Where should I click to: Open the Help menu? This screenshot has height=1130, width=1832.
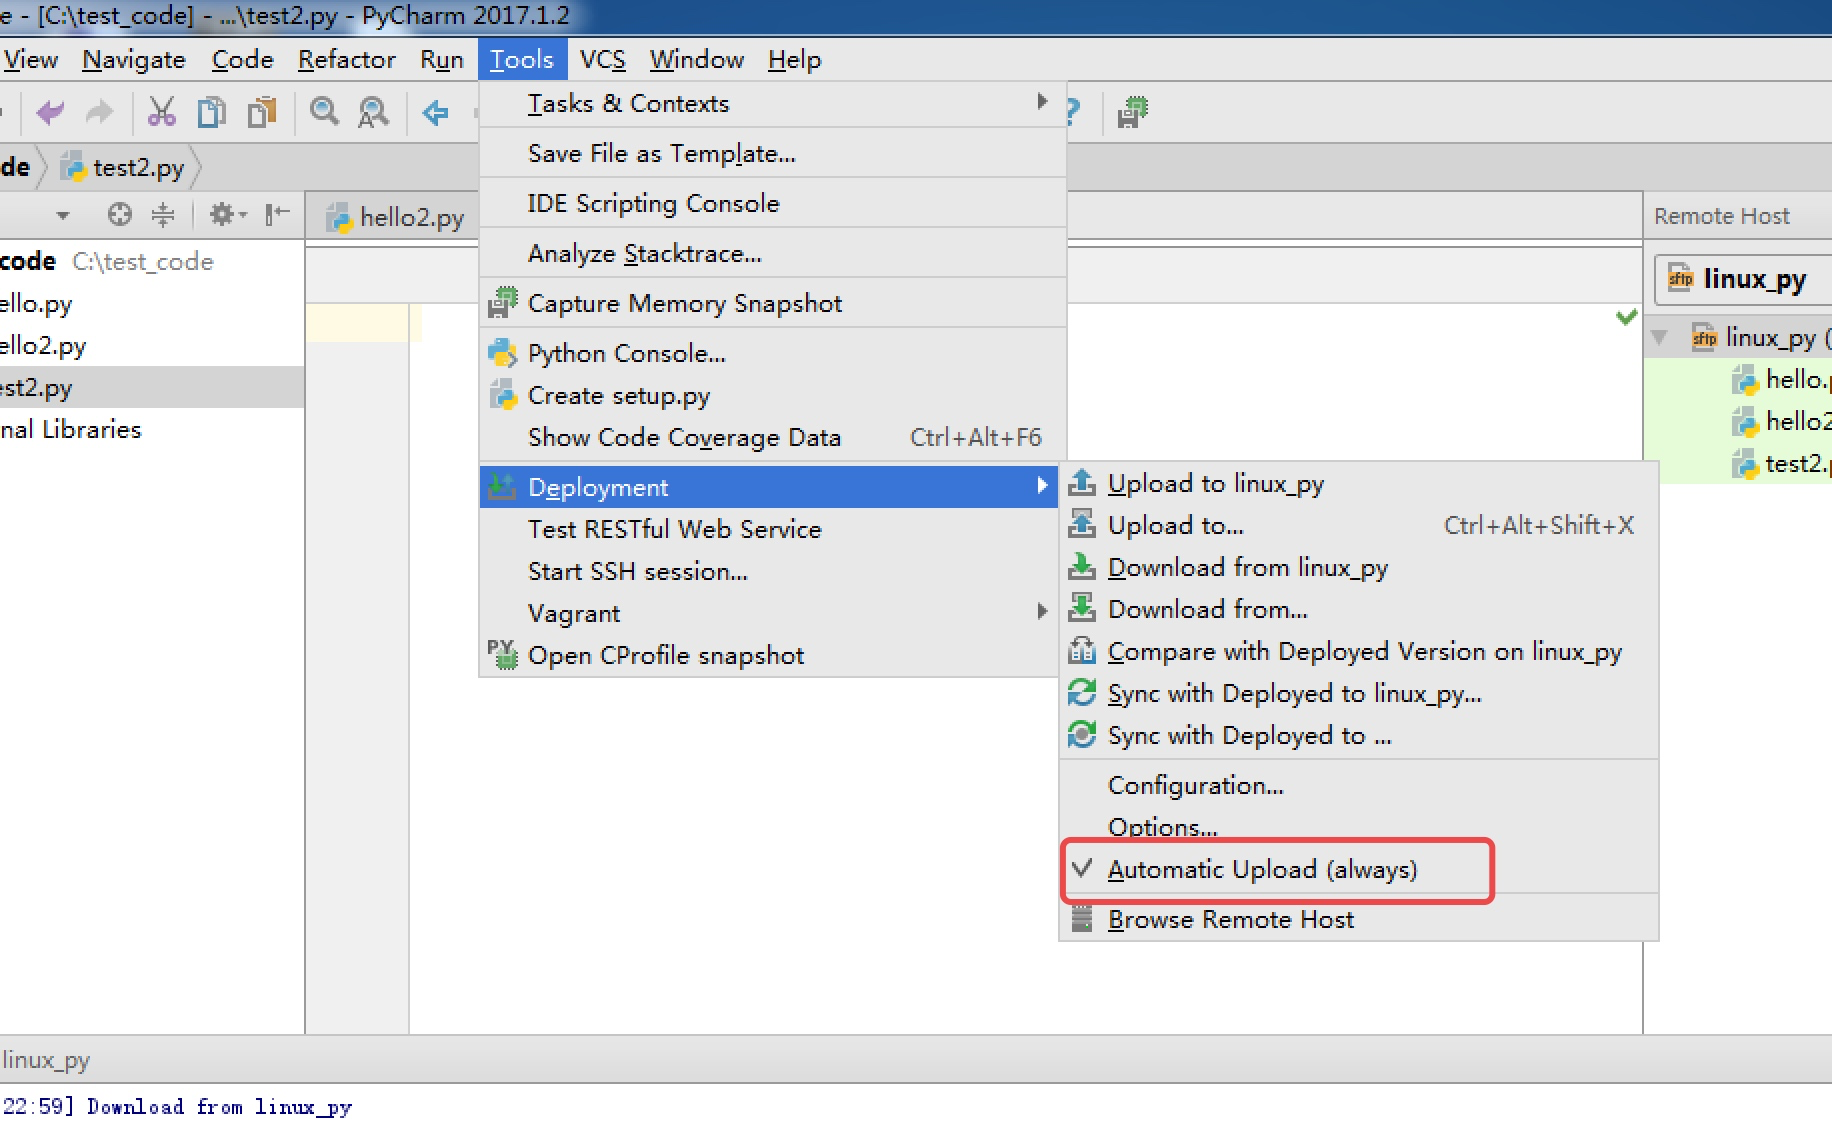click(x=794, y=60)
